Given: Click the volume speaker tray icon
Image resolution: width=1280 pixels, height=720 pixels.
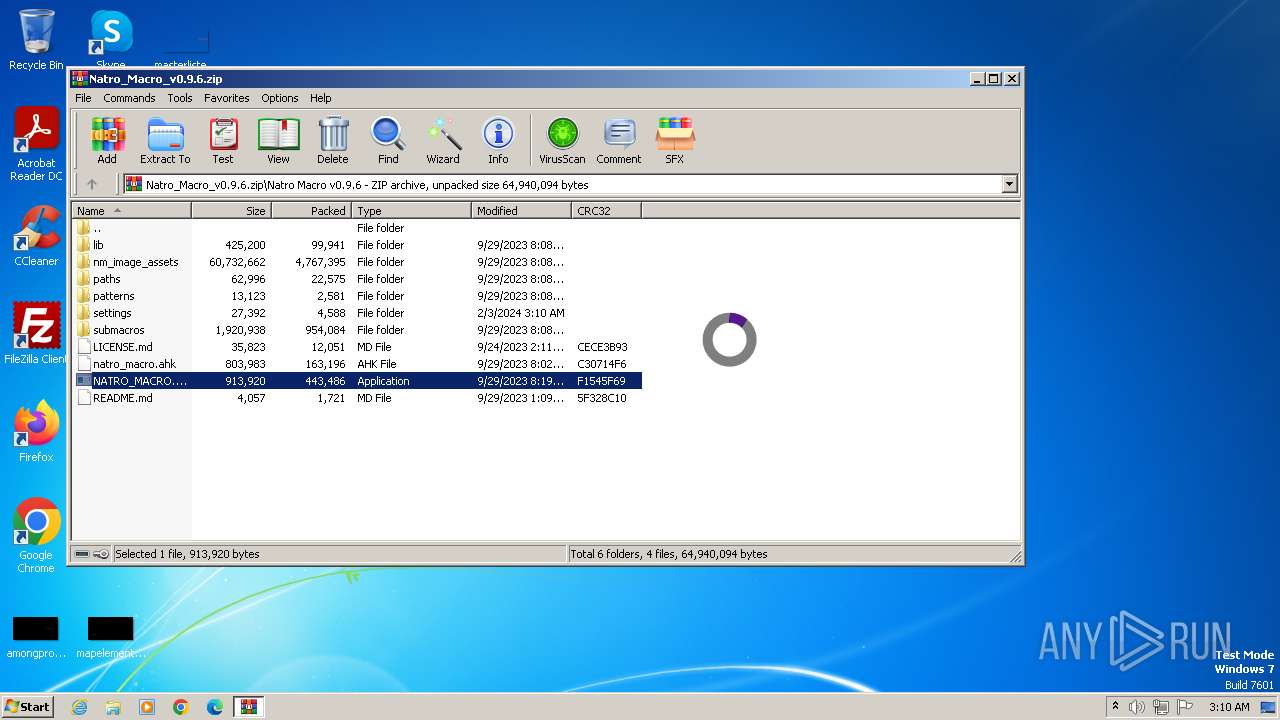Looking at the screenshot, I should click(1137, 707).
